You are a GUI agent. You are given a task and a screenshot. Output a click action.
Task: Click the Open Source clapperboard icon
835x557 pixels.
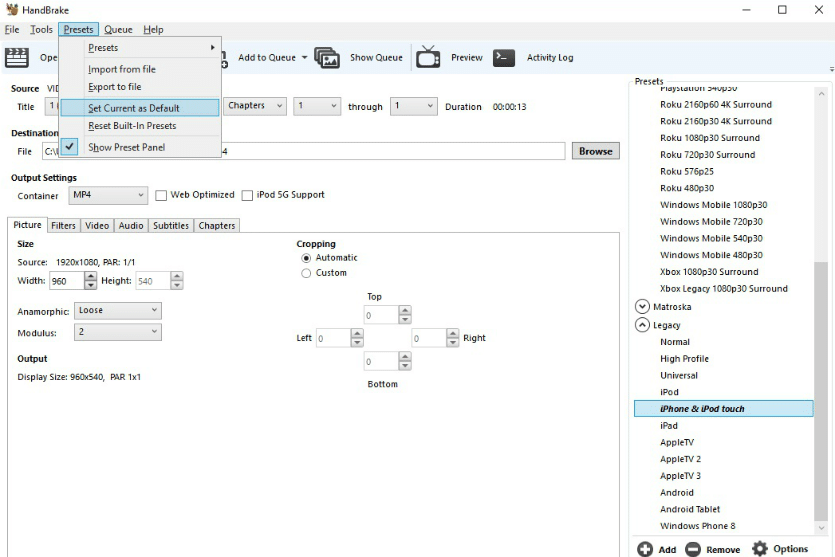pyautogui.click(x=17, y=58)
